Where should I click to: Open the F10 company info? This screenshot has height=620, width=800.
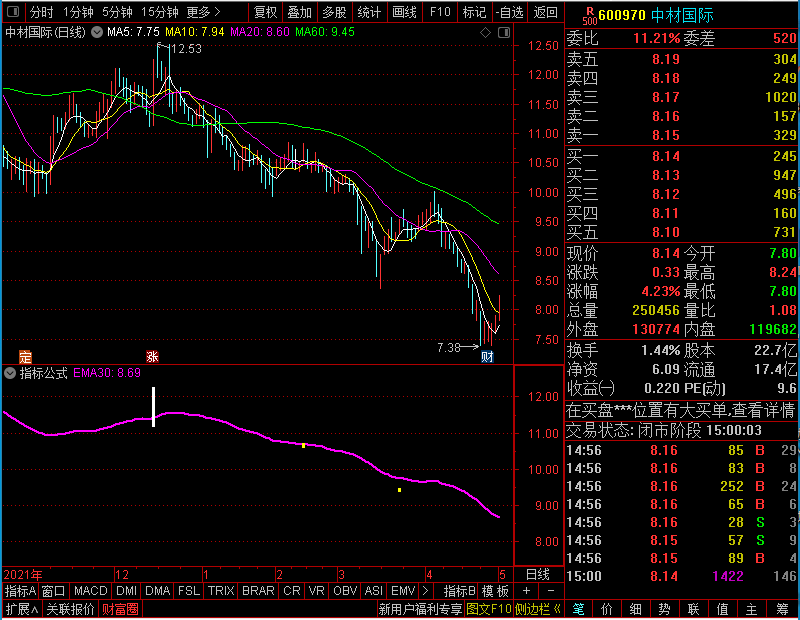coord(440,12)
